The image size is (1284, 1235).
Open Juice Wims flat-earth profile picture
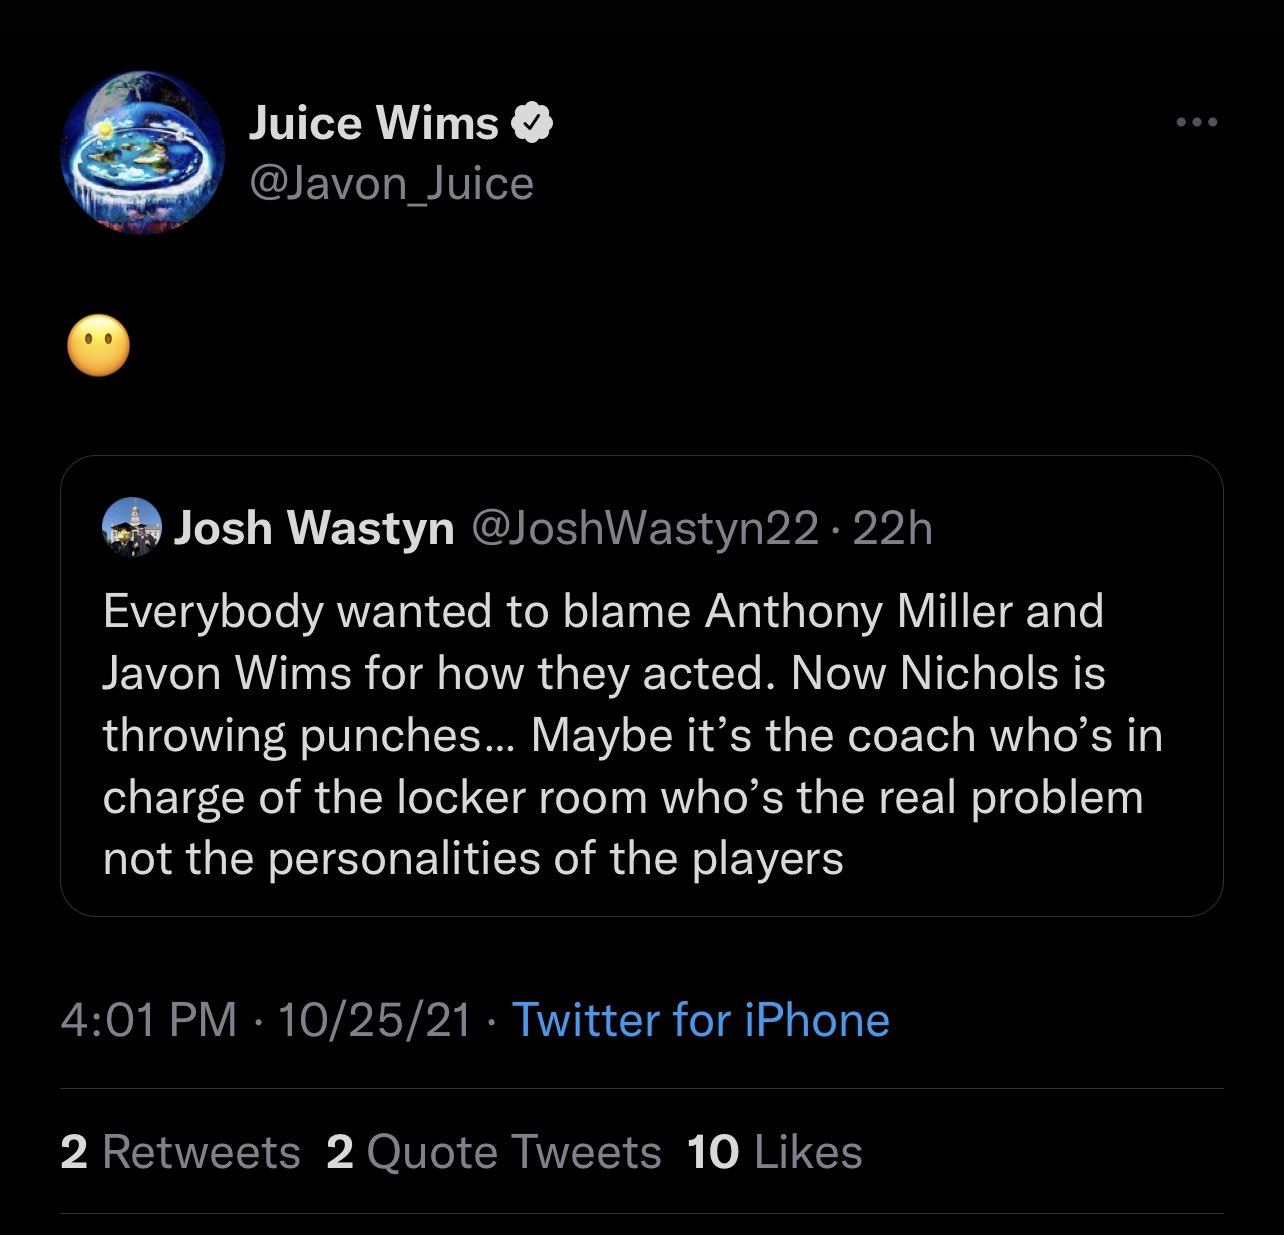click(x=143, y=153)
